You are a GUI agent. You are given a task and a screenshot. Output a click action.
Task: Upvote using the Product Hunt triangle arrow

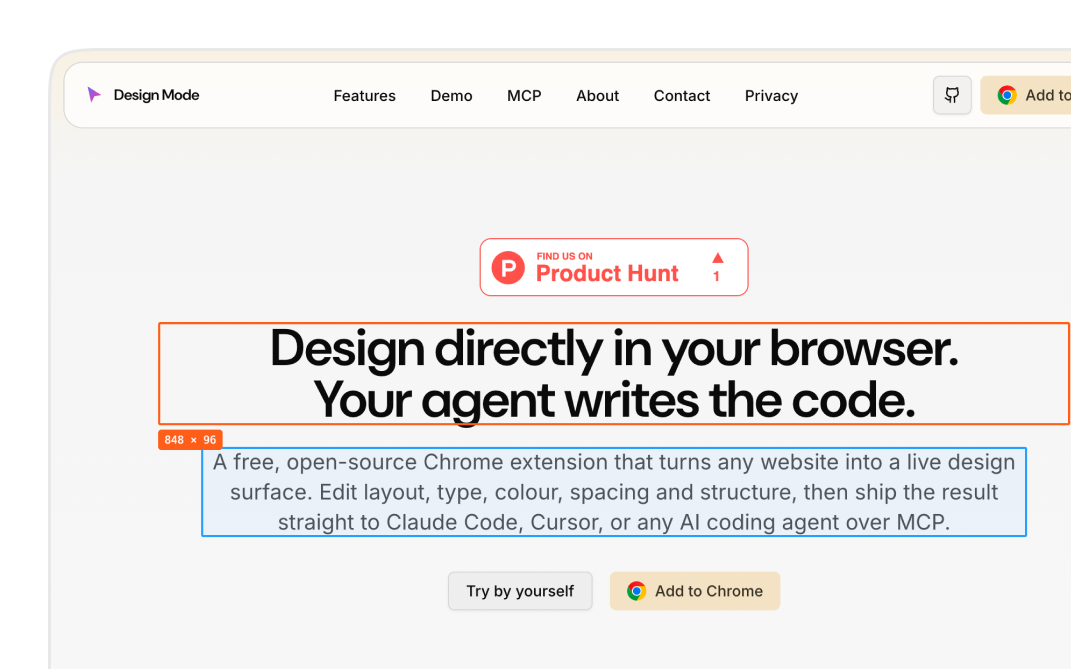tap(717, 258)
